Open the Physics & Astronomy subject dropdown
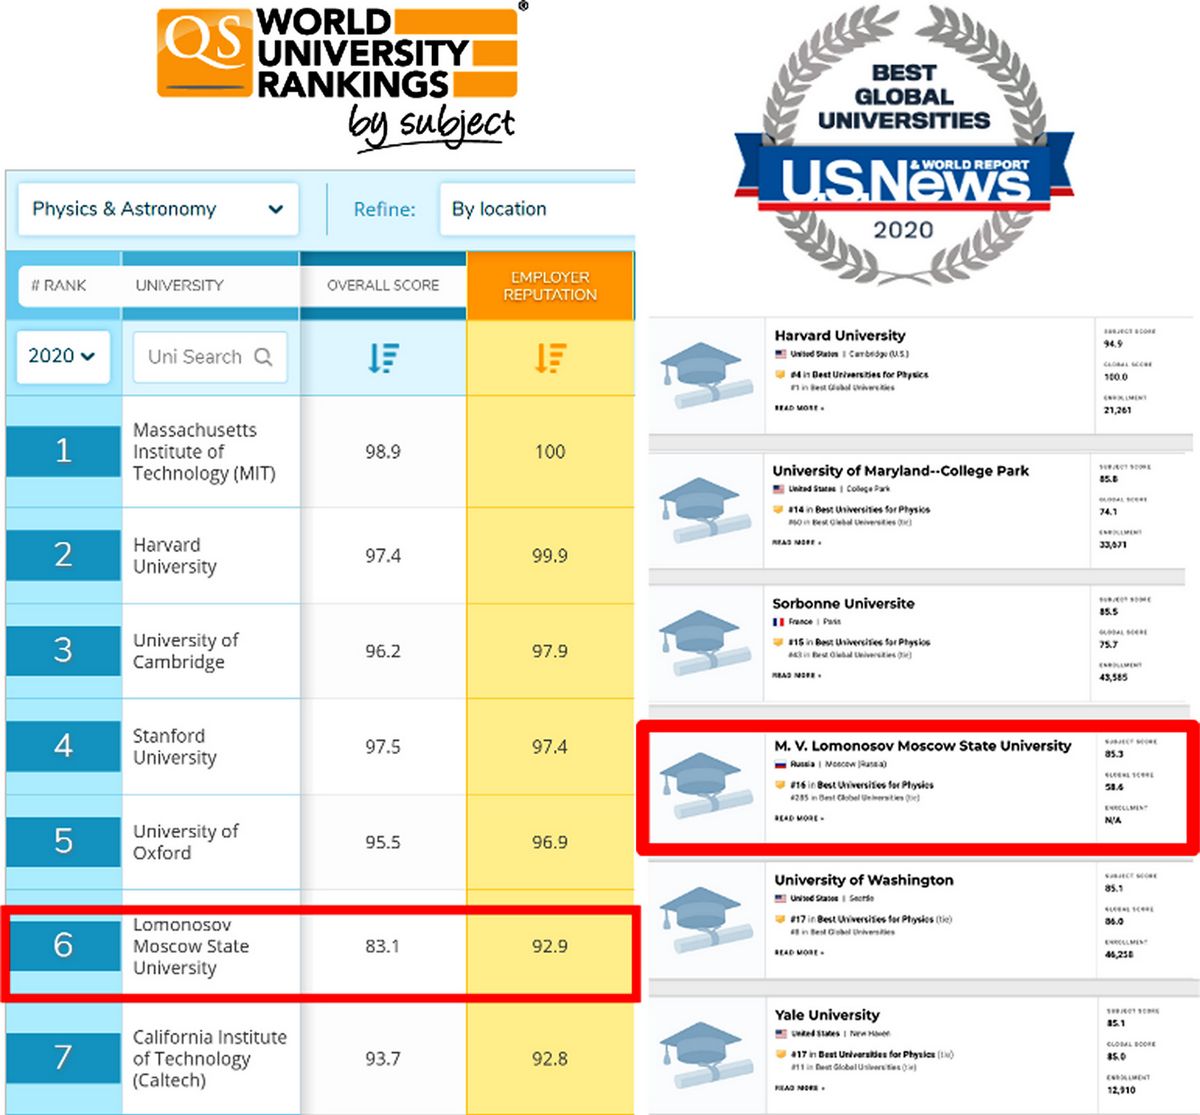Screen dimensions: 1200x1115 pyautogui.click(x=158, y=209)
